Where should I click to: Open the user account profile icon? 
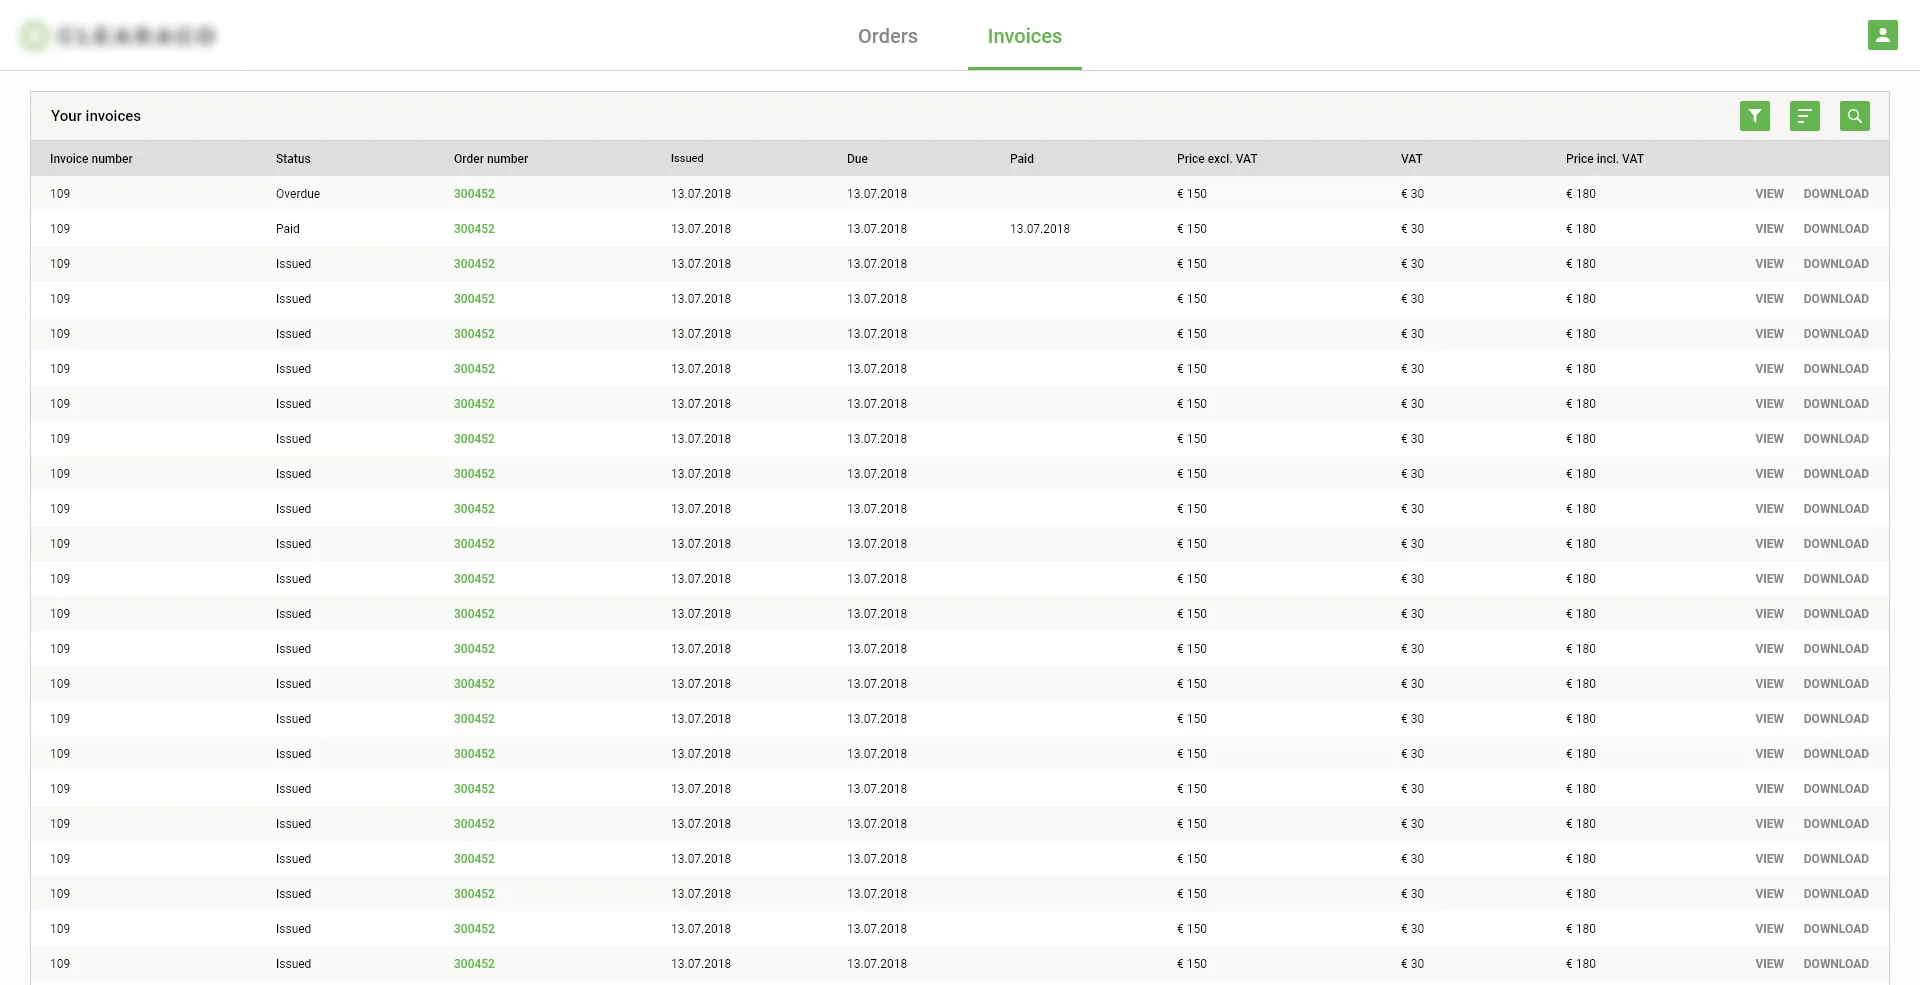1882,35
